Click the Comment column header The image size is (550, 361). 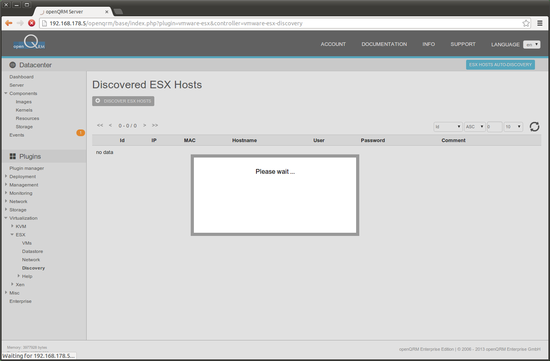[x=454, y=140]
